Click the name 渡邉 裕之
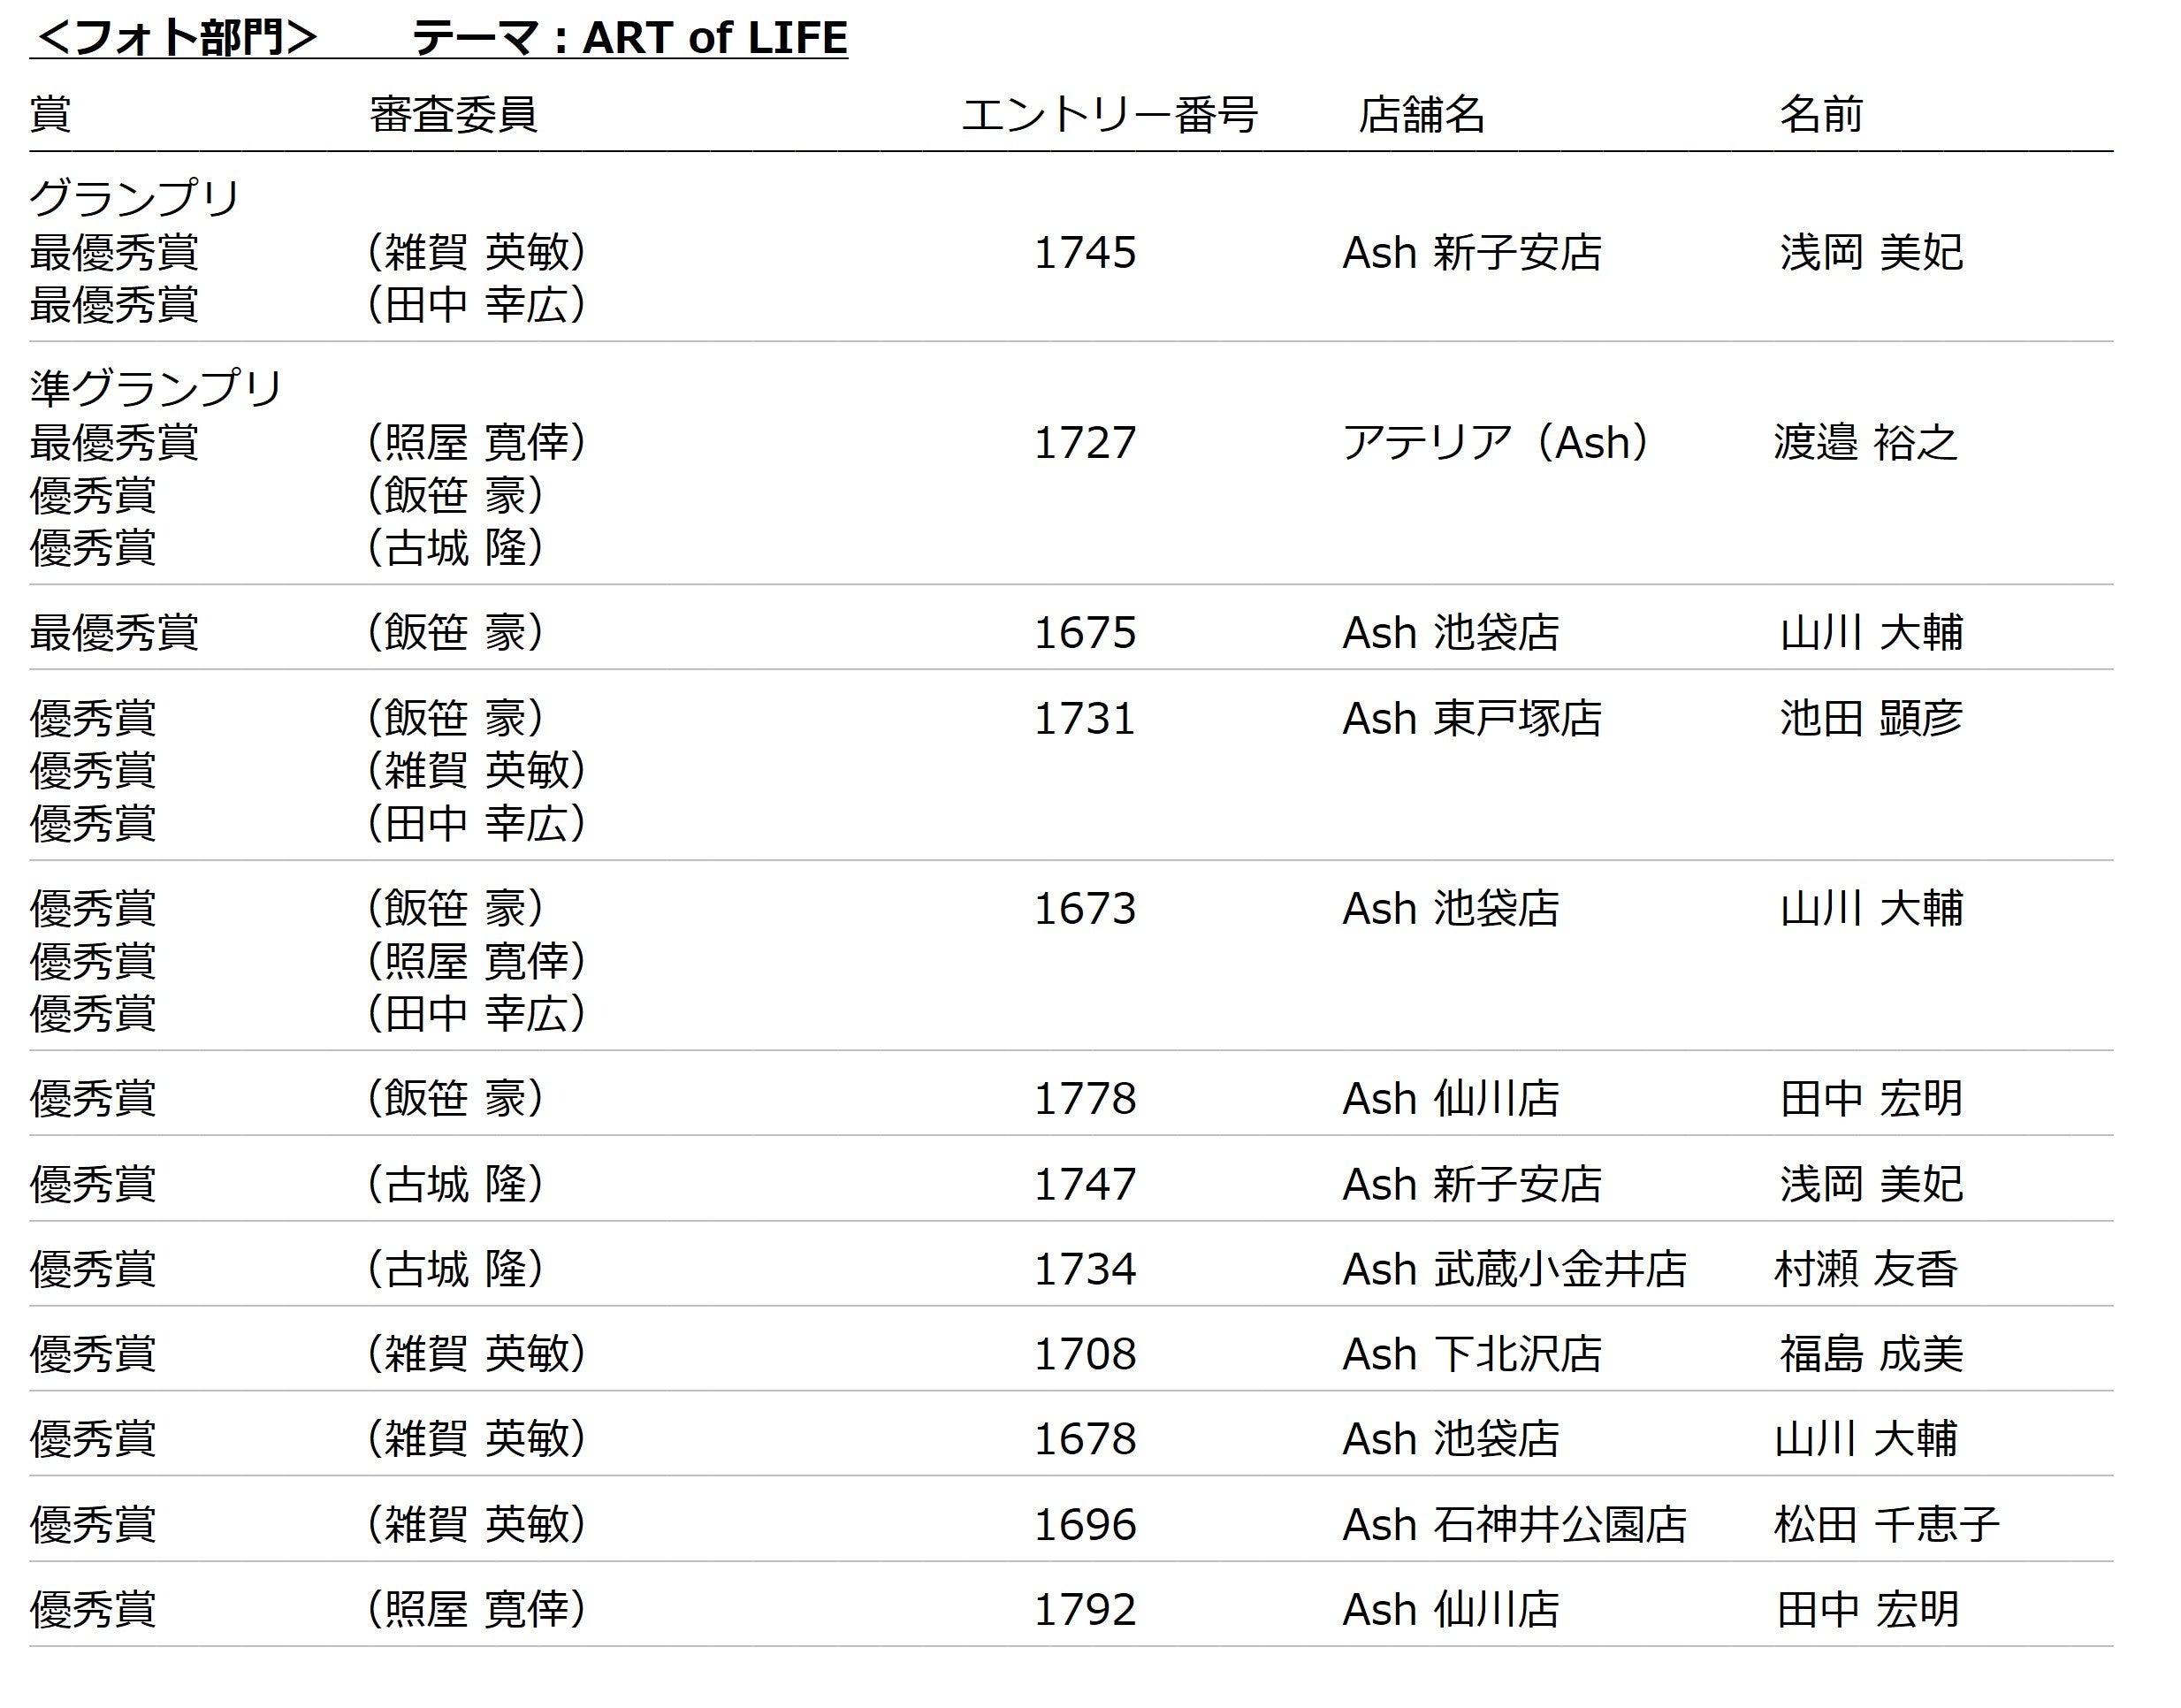 click(x=1865, y=443)
